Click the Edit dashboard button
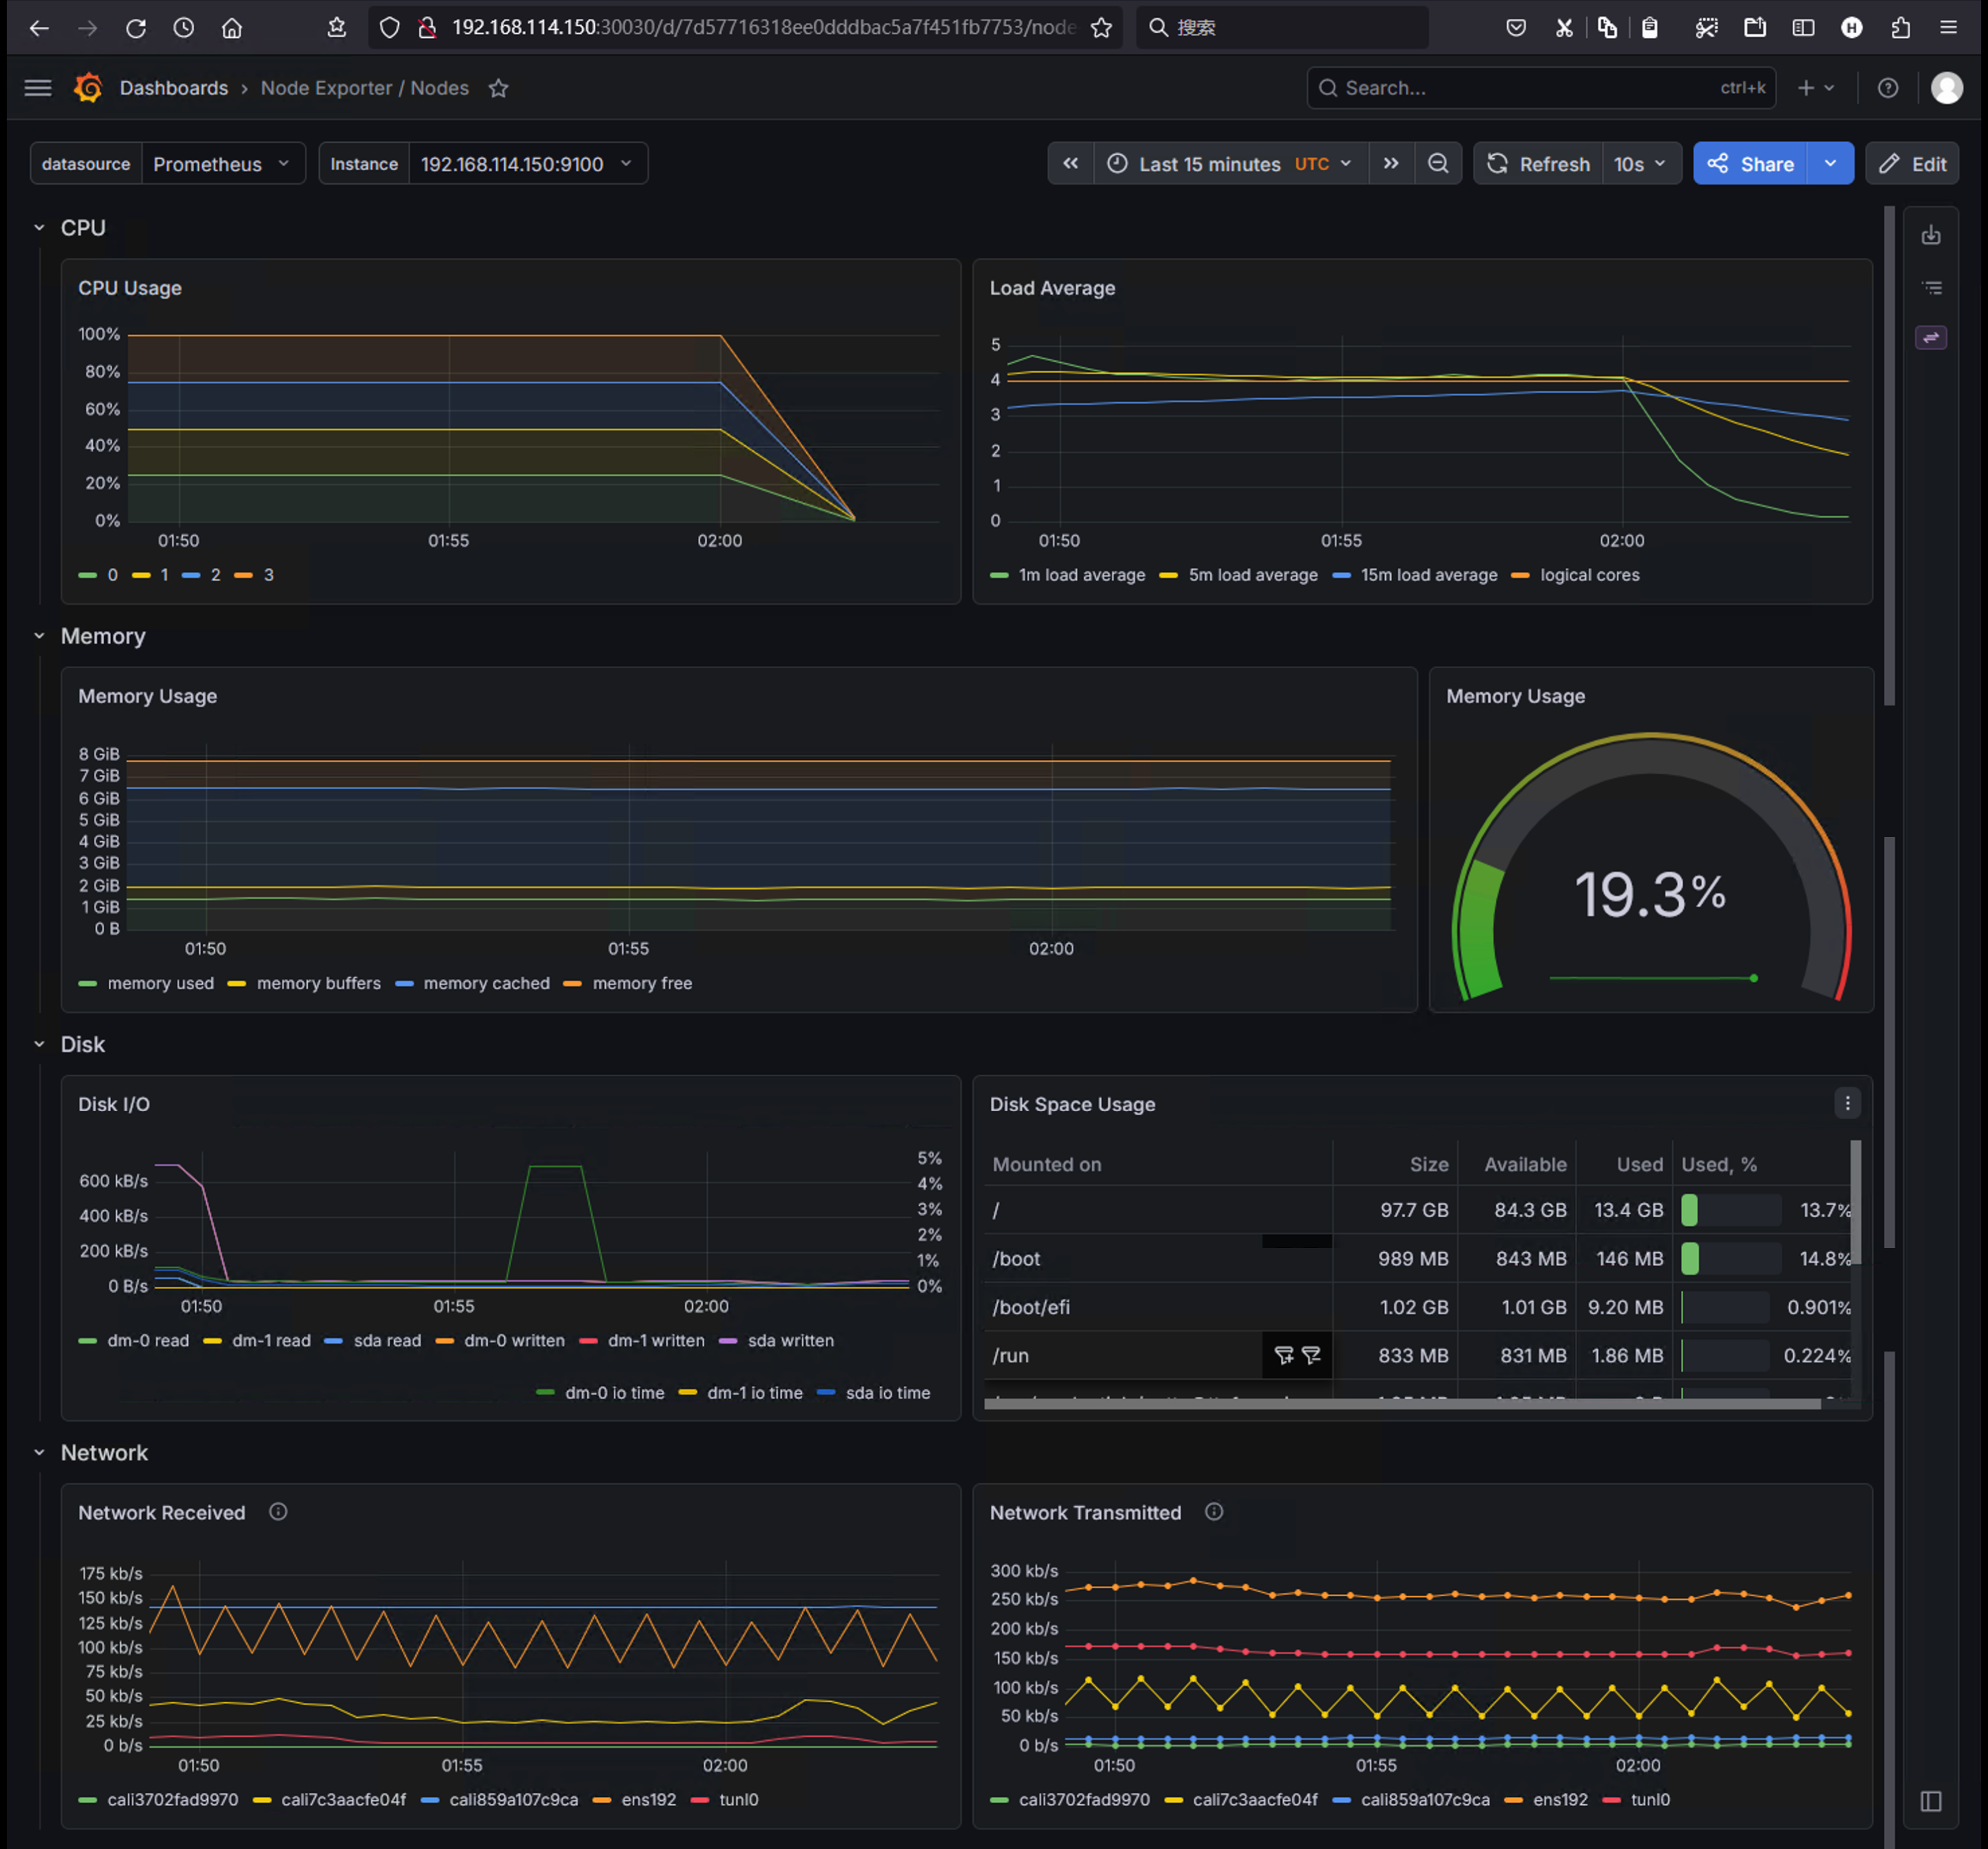1988x1849 pixels. click(x=1912, y=164)
